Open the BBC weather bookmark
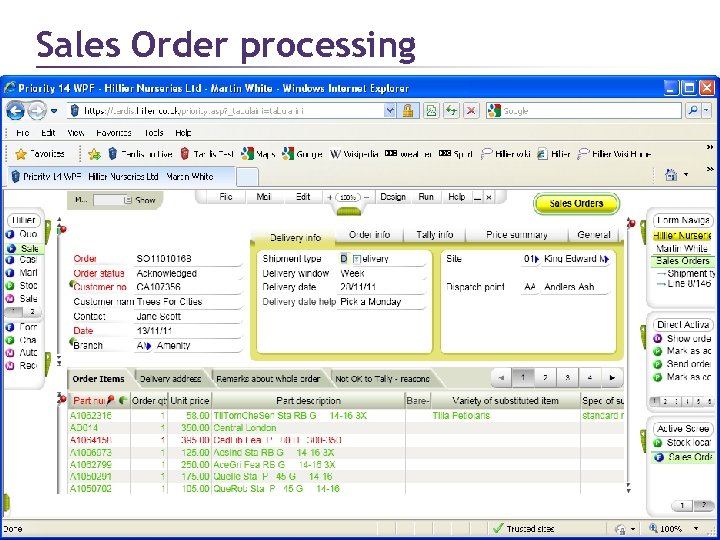The width and height of the screenshot is (720, 540). coord(408,154)
